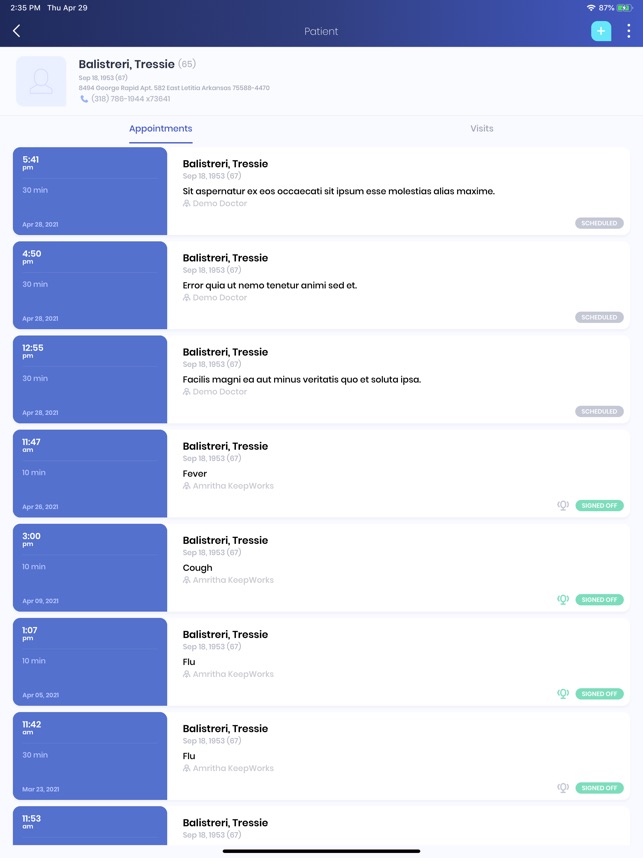The image size is (643, 858).
Task: Tap the 11:53 am appointment card
Action: click(321, 825)
